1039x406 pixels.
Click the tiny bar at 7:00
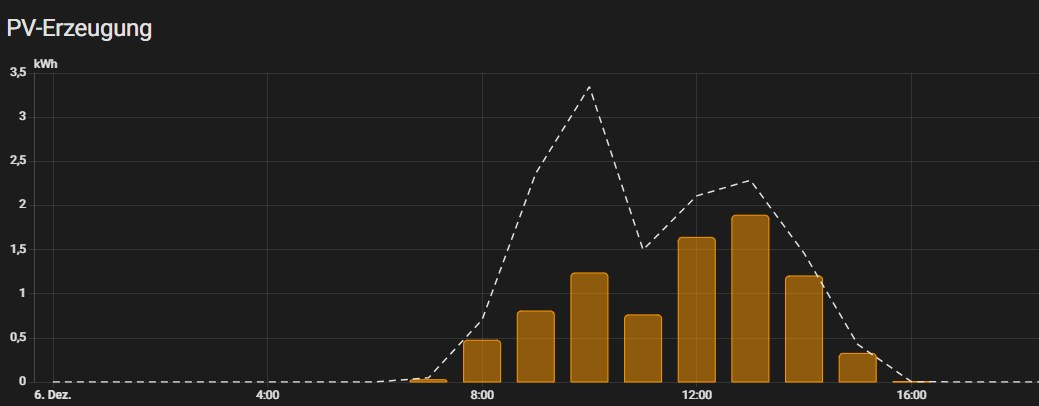[x=428, y=380]
